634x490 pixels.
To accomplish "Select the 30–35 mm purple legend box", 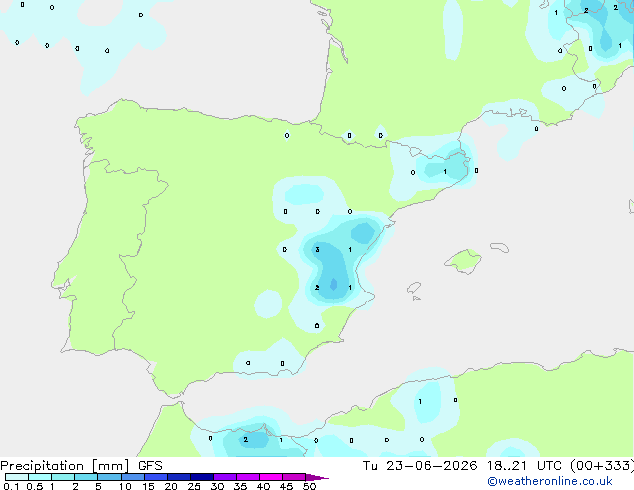I will click(225, 477).
